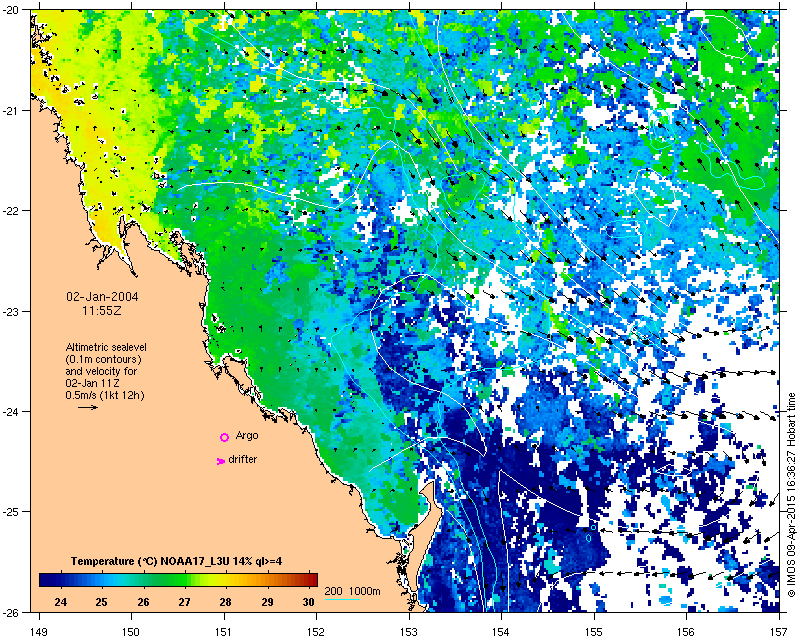Image resolution: width=800 pixels, height=640 pixels.
Task: Click the '0.5m/s (1kt 12h)' text
Action: click(105, 395)
